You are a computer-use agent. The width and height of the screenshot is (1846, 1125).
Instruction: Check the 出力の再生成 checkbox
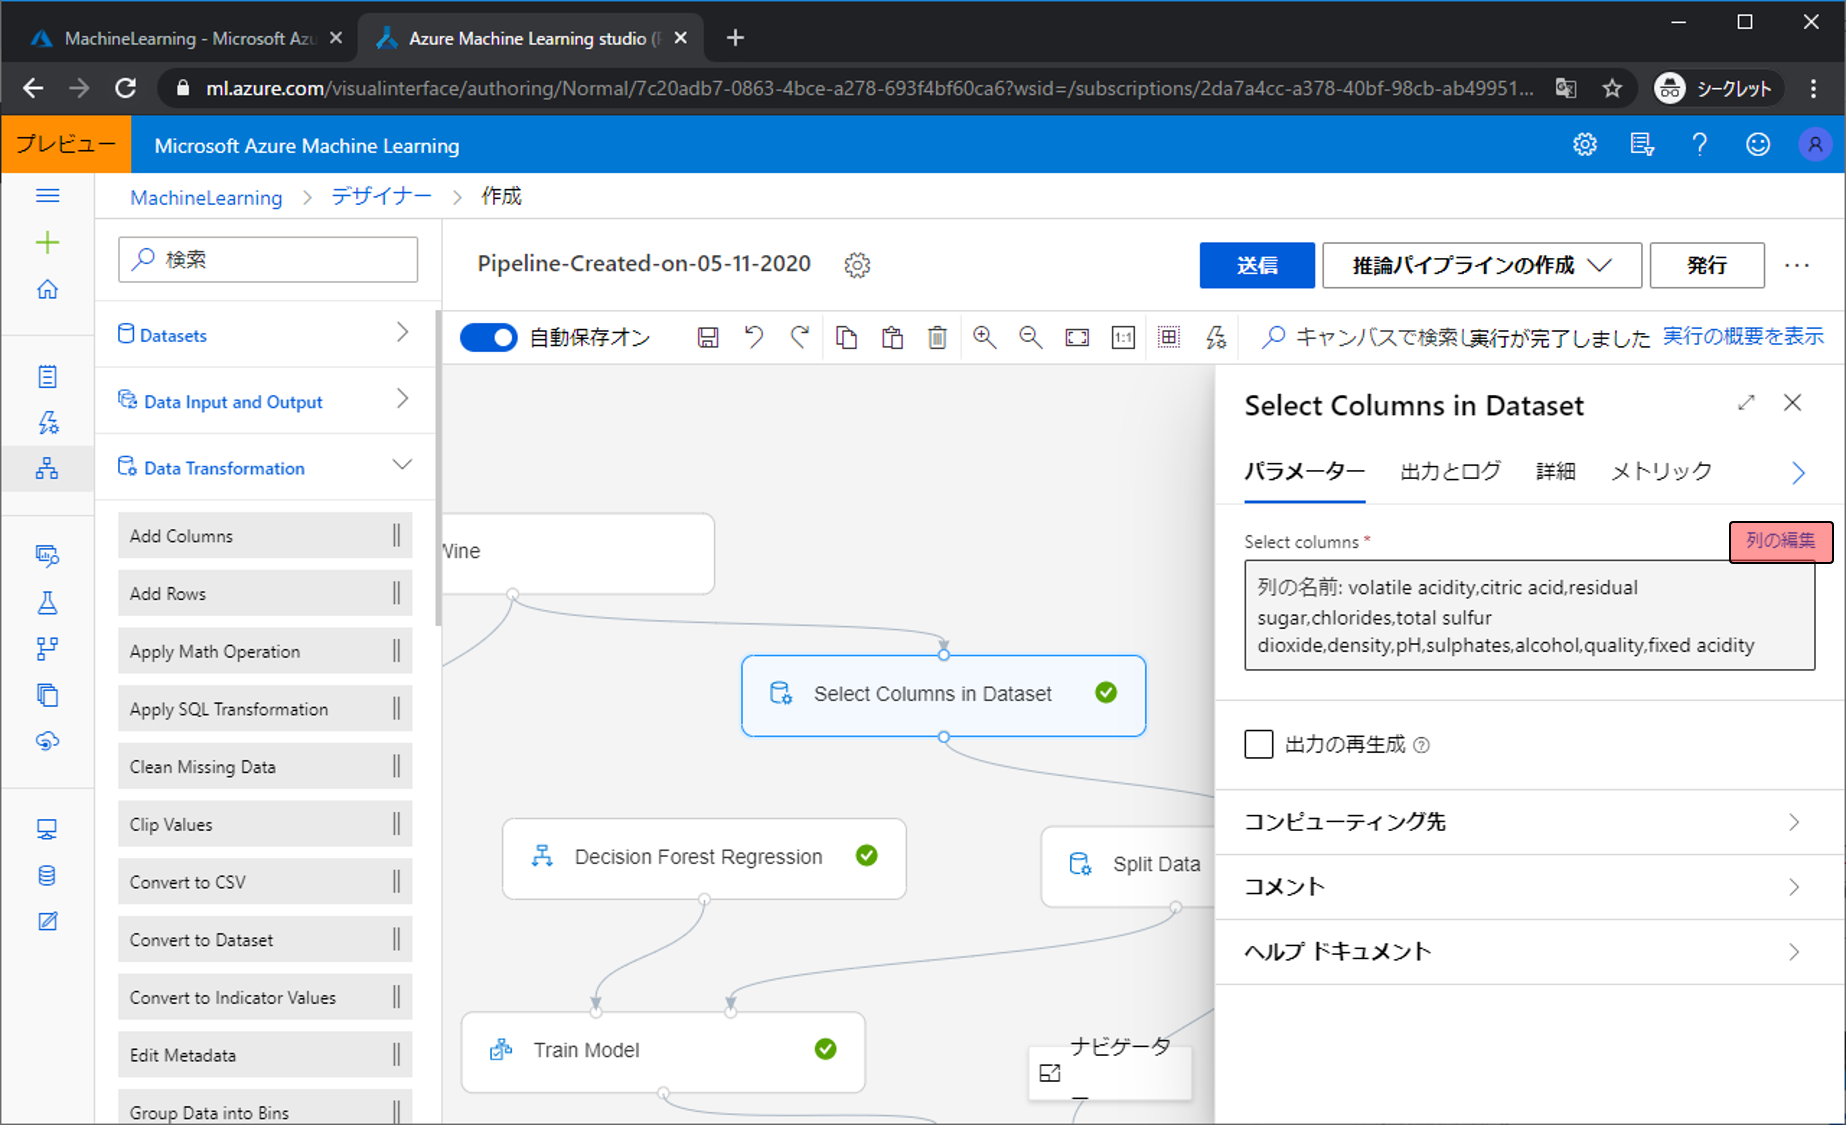click(1259, 744)
